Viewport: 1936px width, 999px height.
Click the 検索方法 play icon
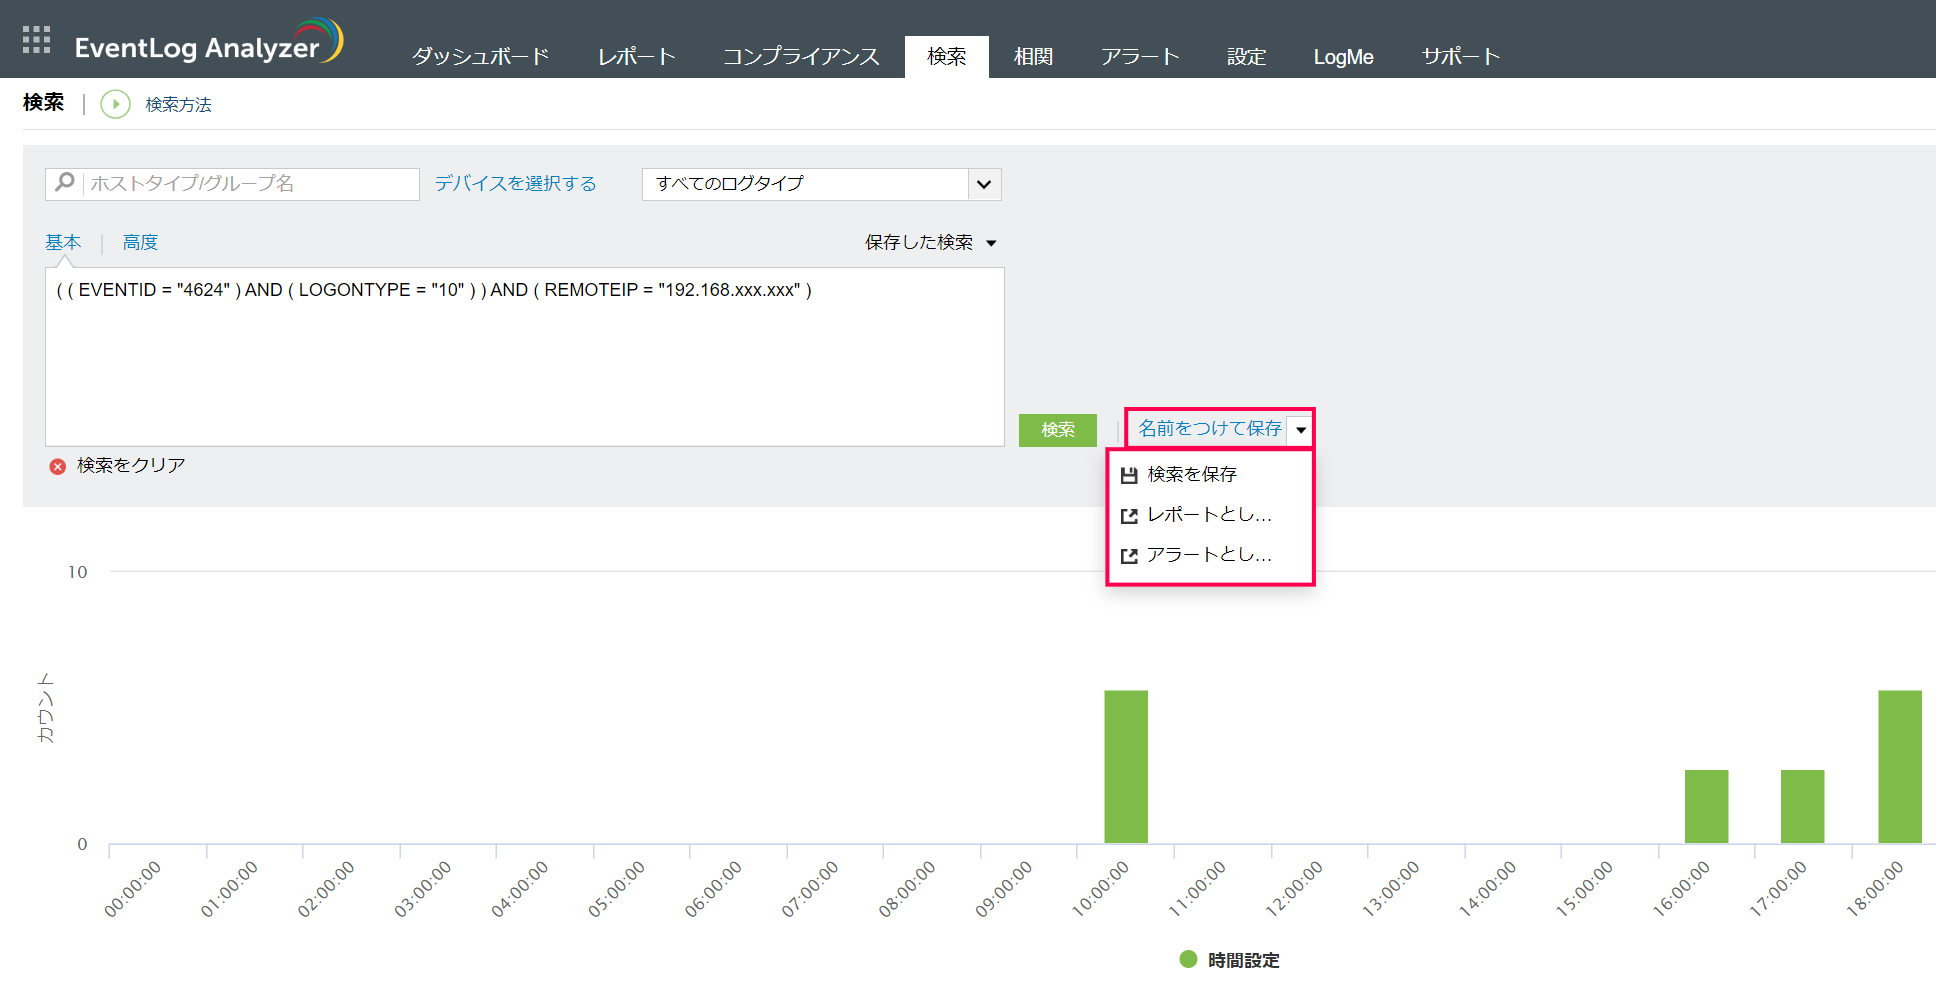[116, 104]
